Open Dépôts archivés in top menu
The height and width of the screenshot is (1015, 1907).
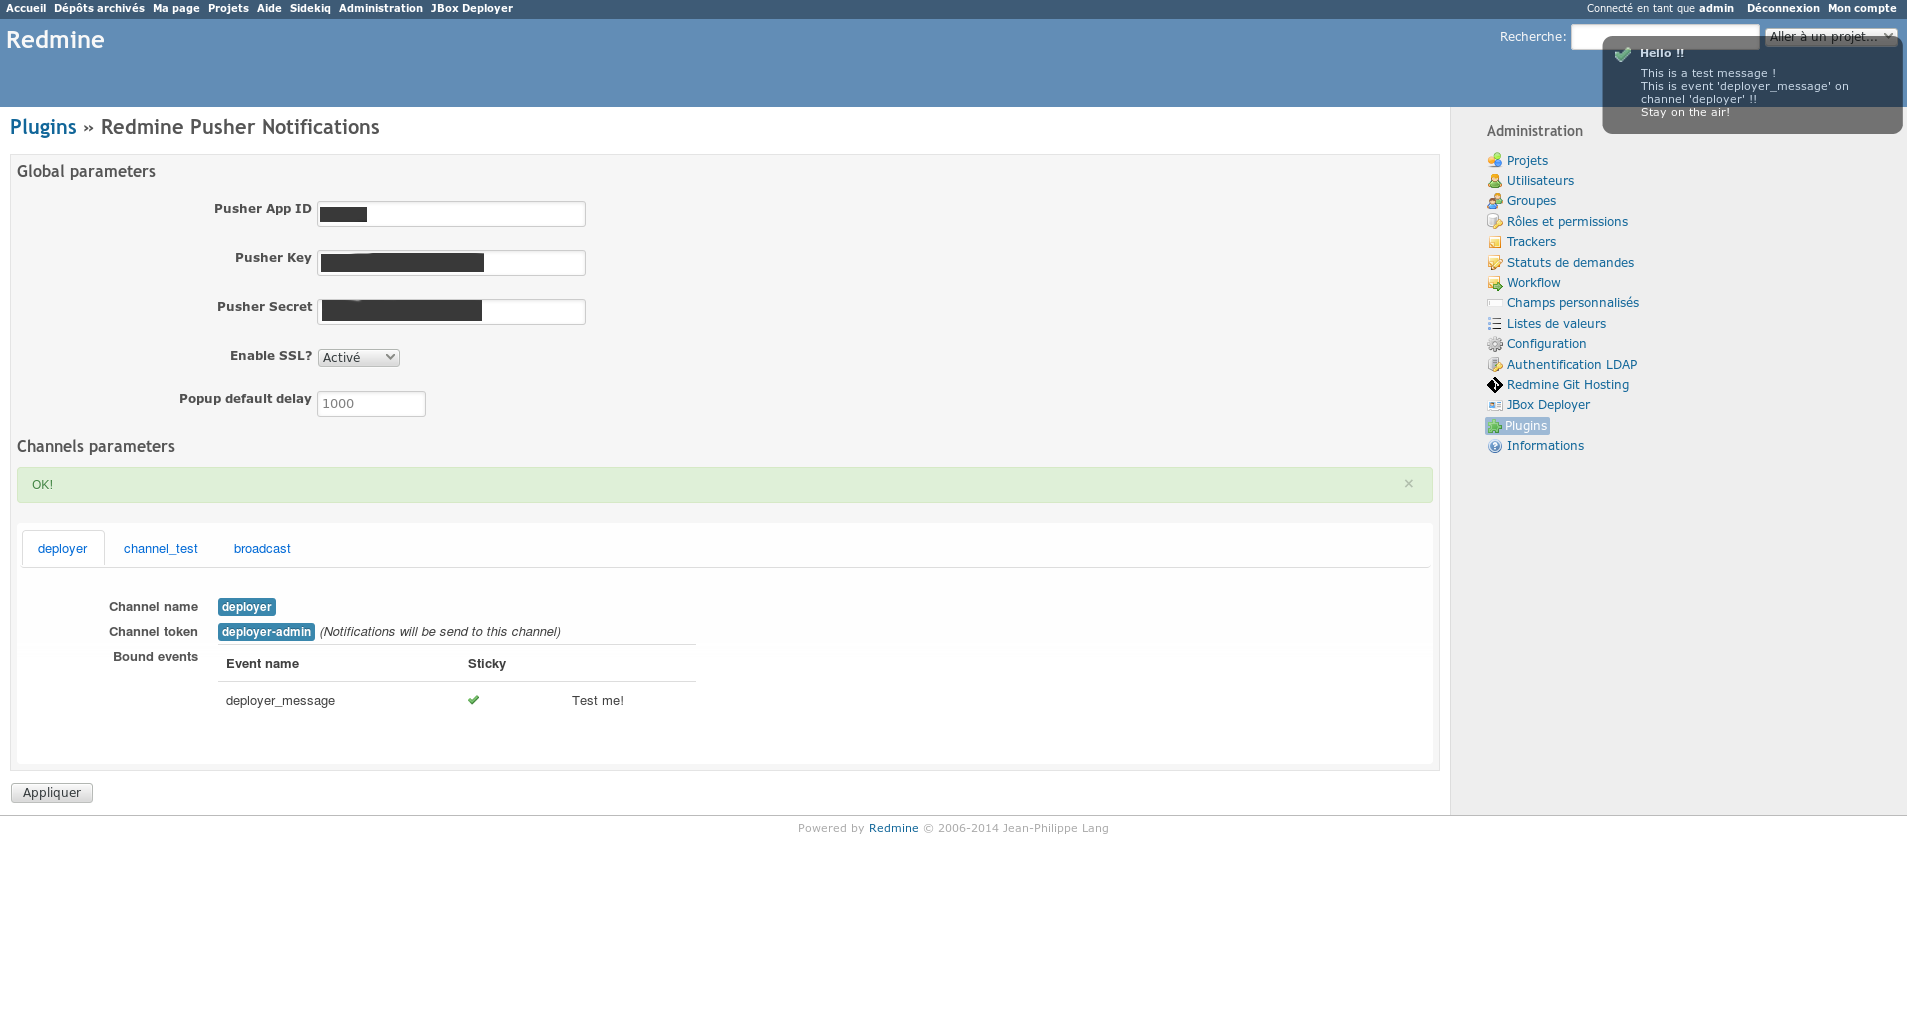[99, 8]
